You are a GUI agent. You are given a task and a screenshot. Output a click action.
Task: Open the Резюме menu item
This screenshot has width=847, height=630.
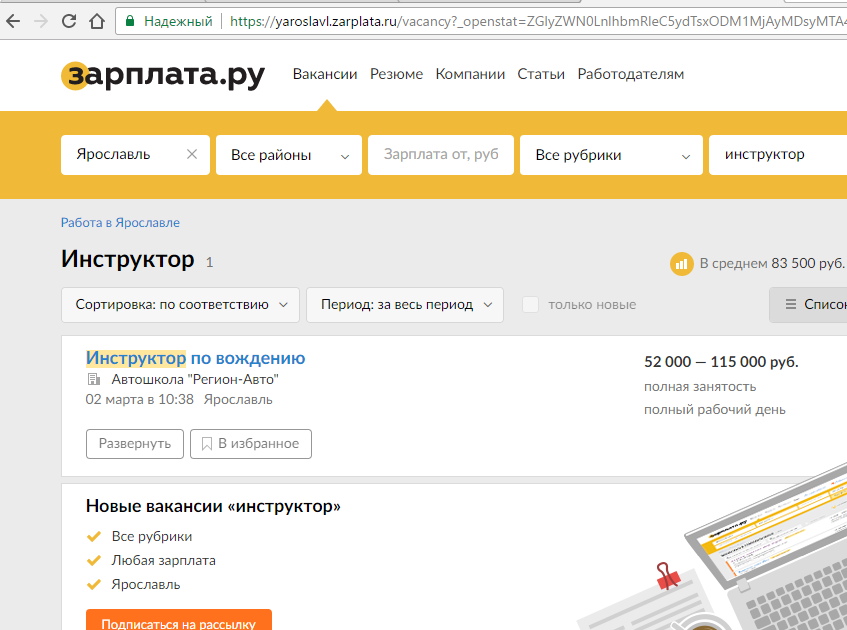click(396, 74)
